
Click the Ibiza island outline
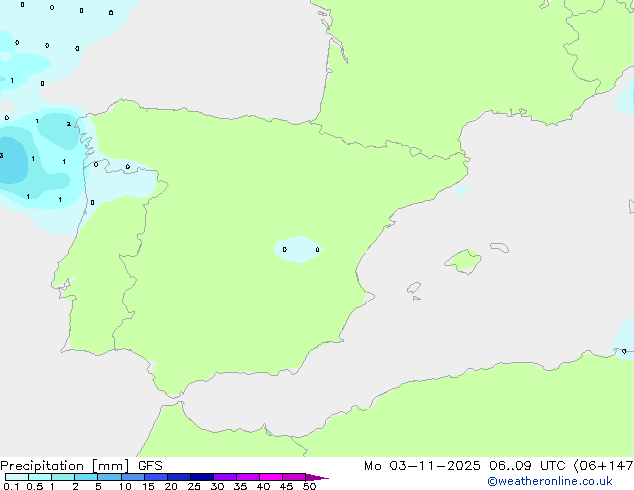pyautogui.click(x=414, y=288)
